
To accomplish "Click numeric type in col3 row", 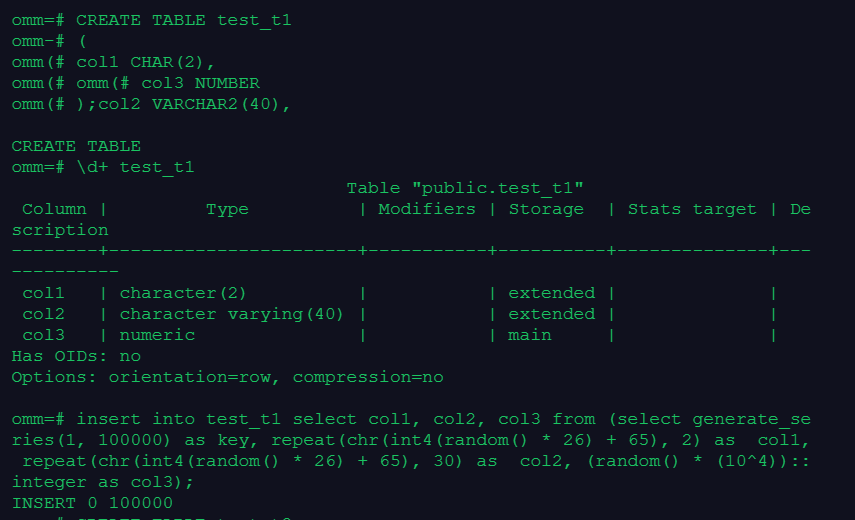I will 157,335.
